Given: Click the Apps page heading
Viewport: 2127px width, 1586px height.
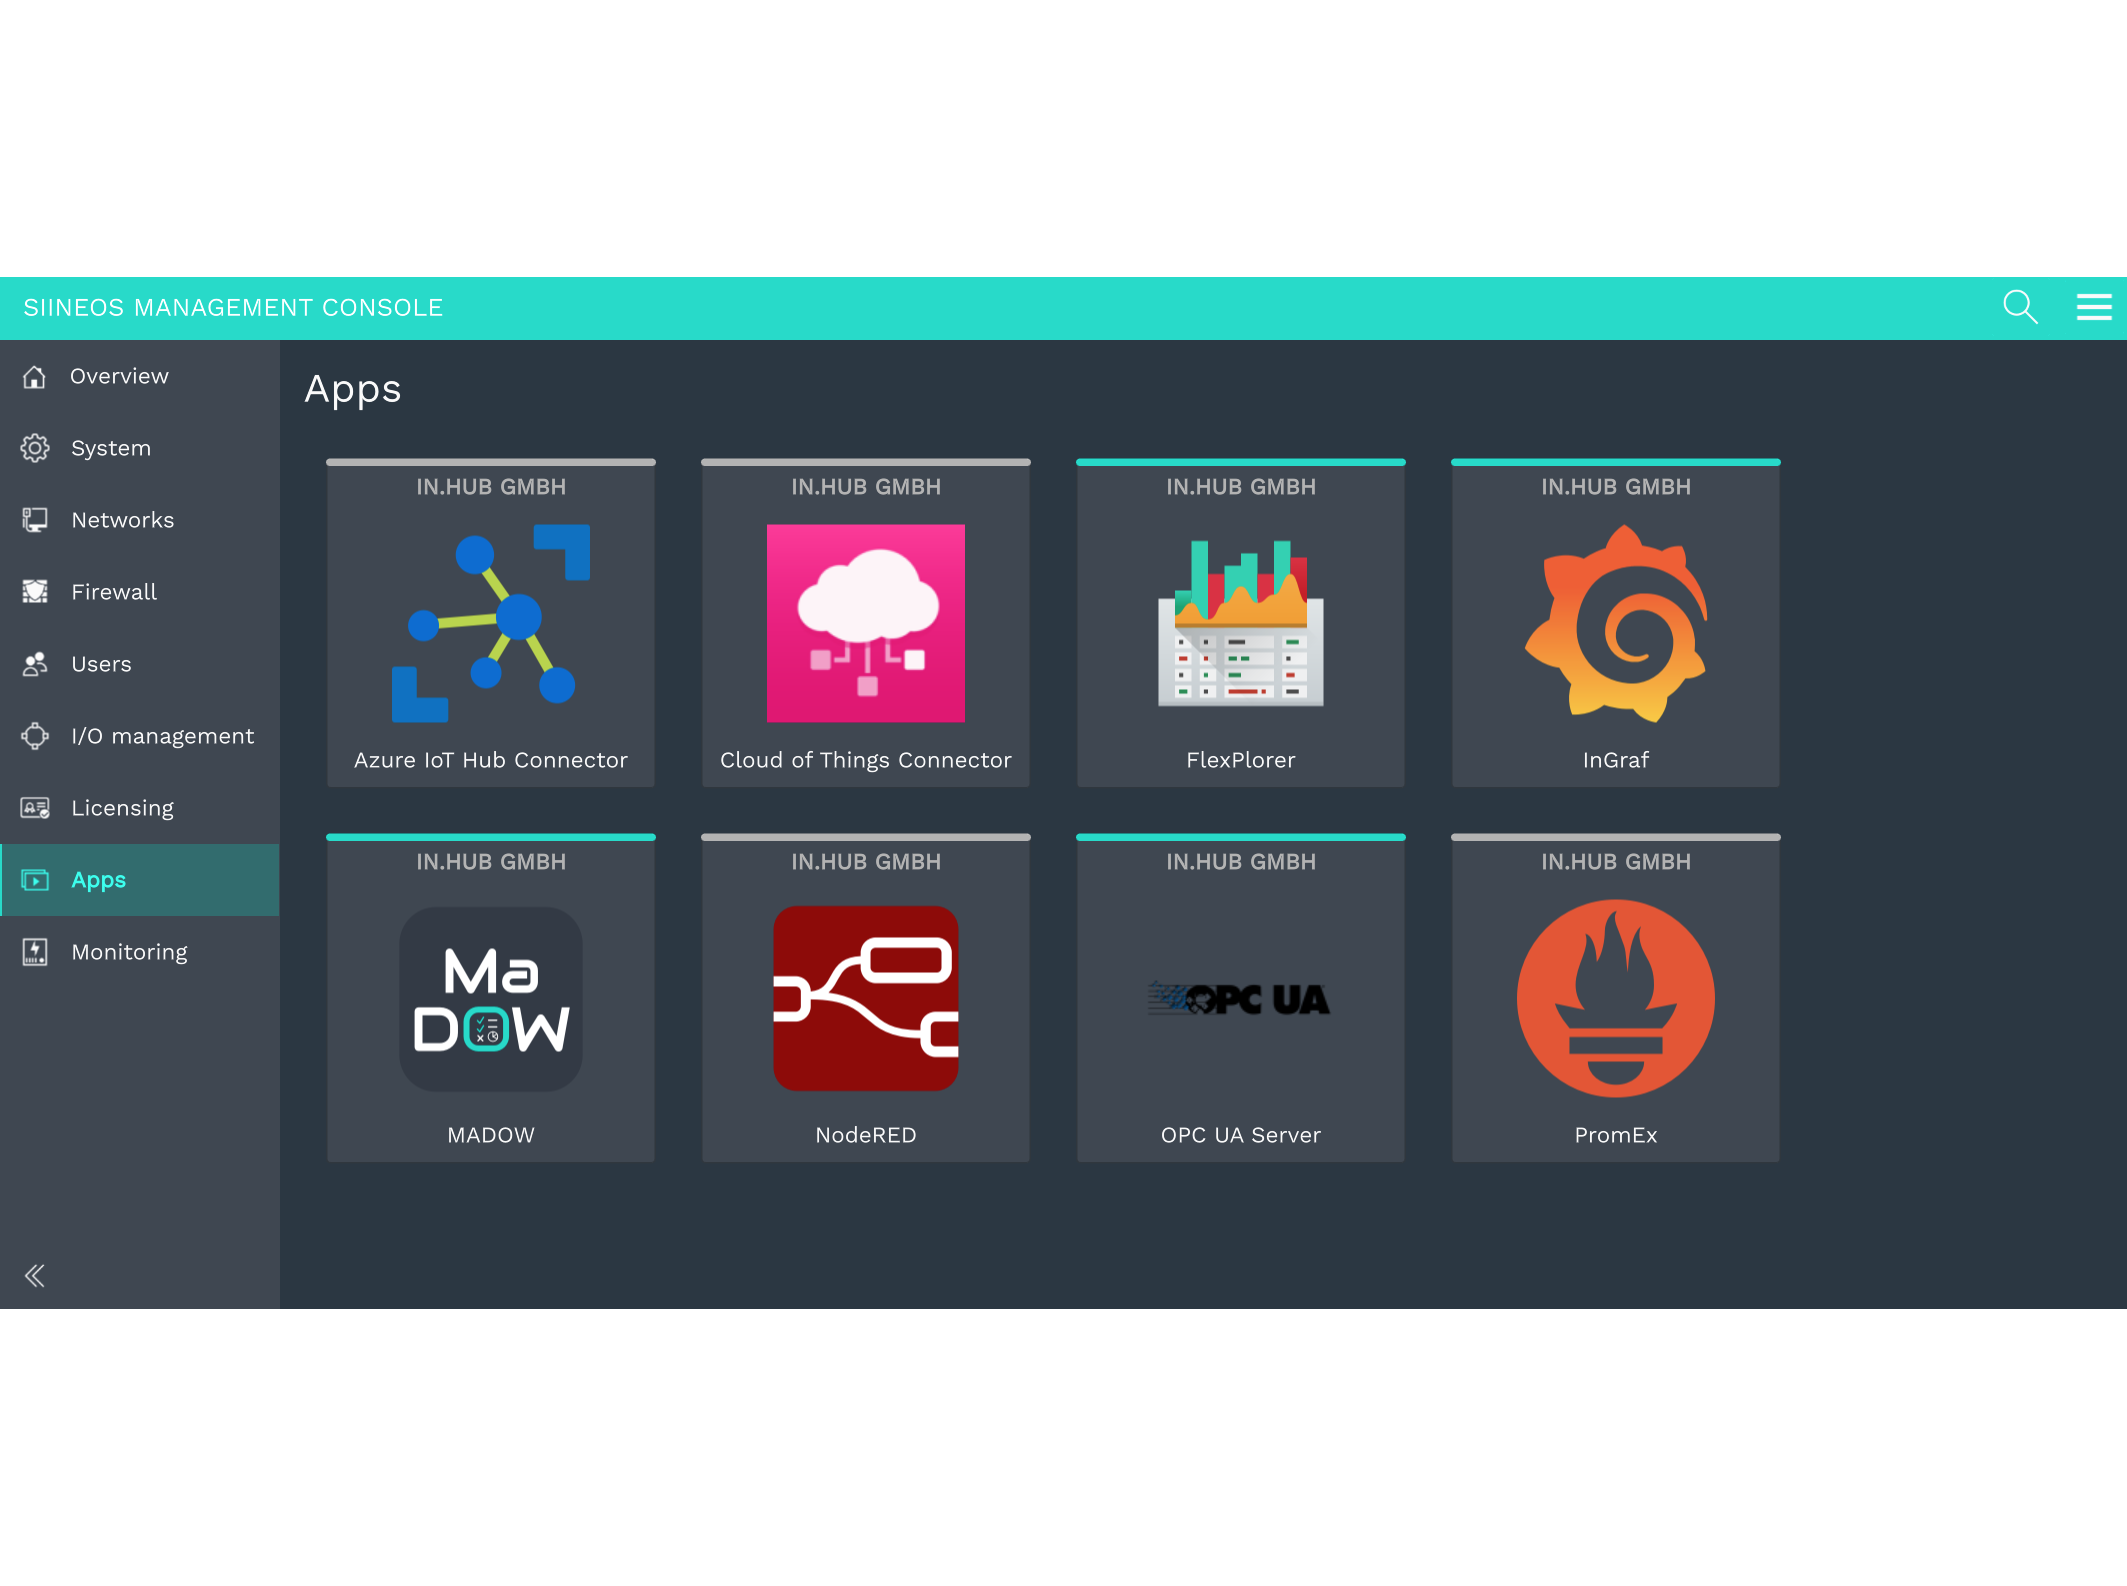Looking at the screenshot, I should 353,390.
